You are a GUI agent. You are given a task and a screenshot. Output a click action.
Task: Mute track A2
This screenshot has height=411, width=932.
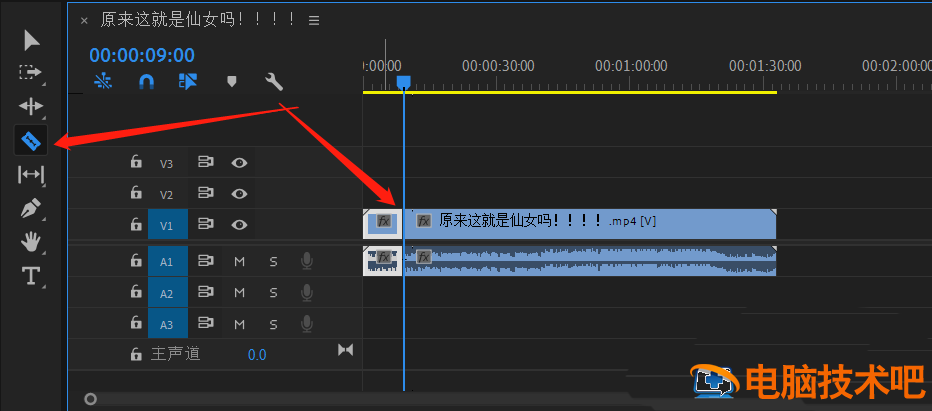(240, 292)
